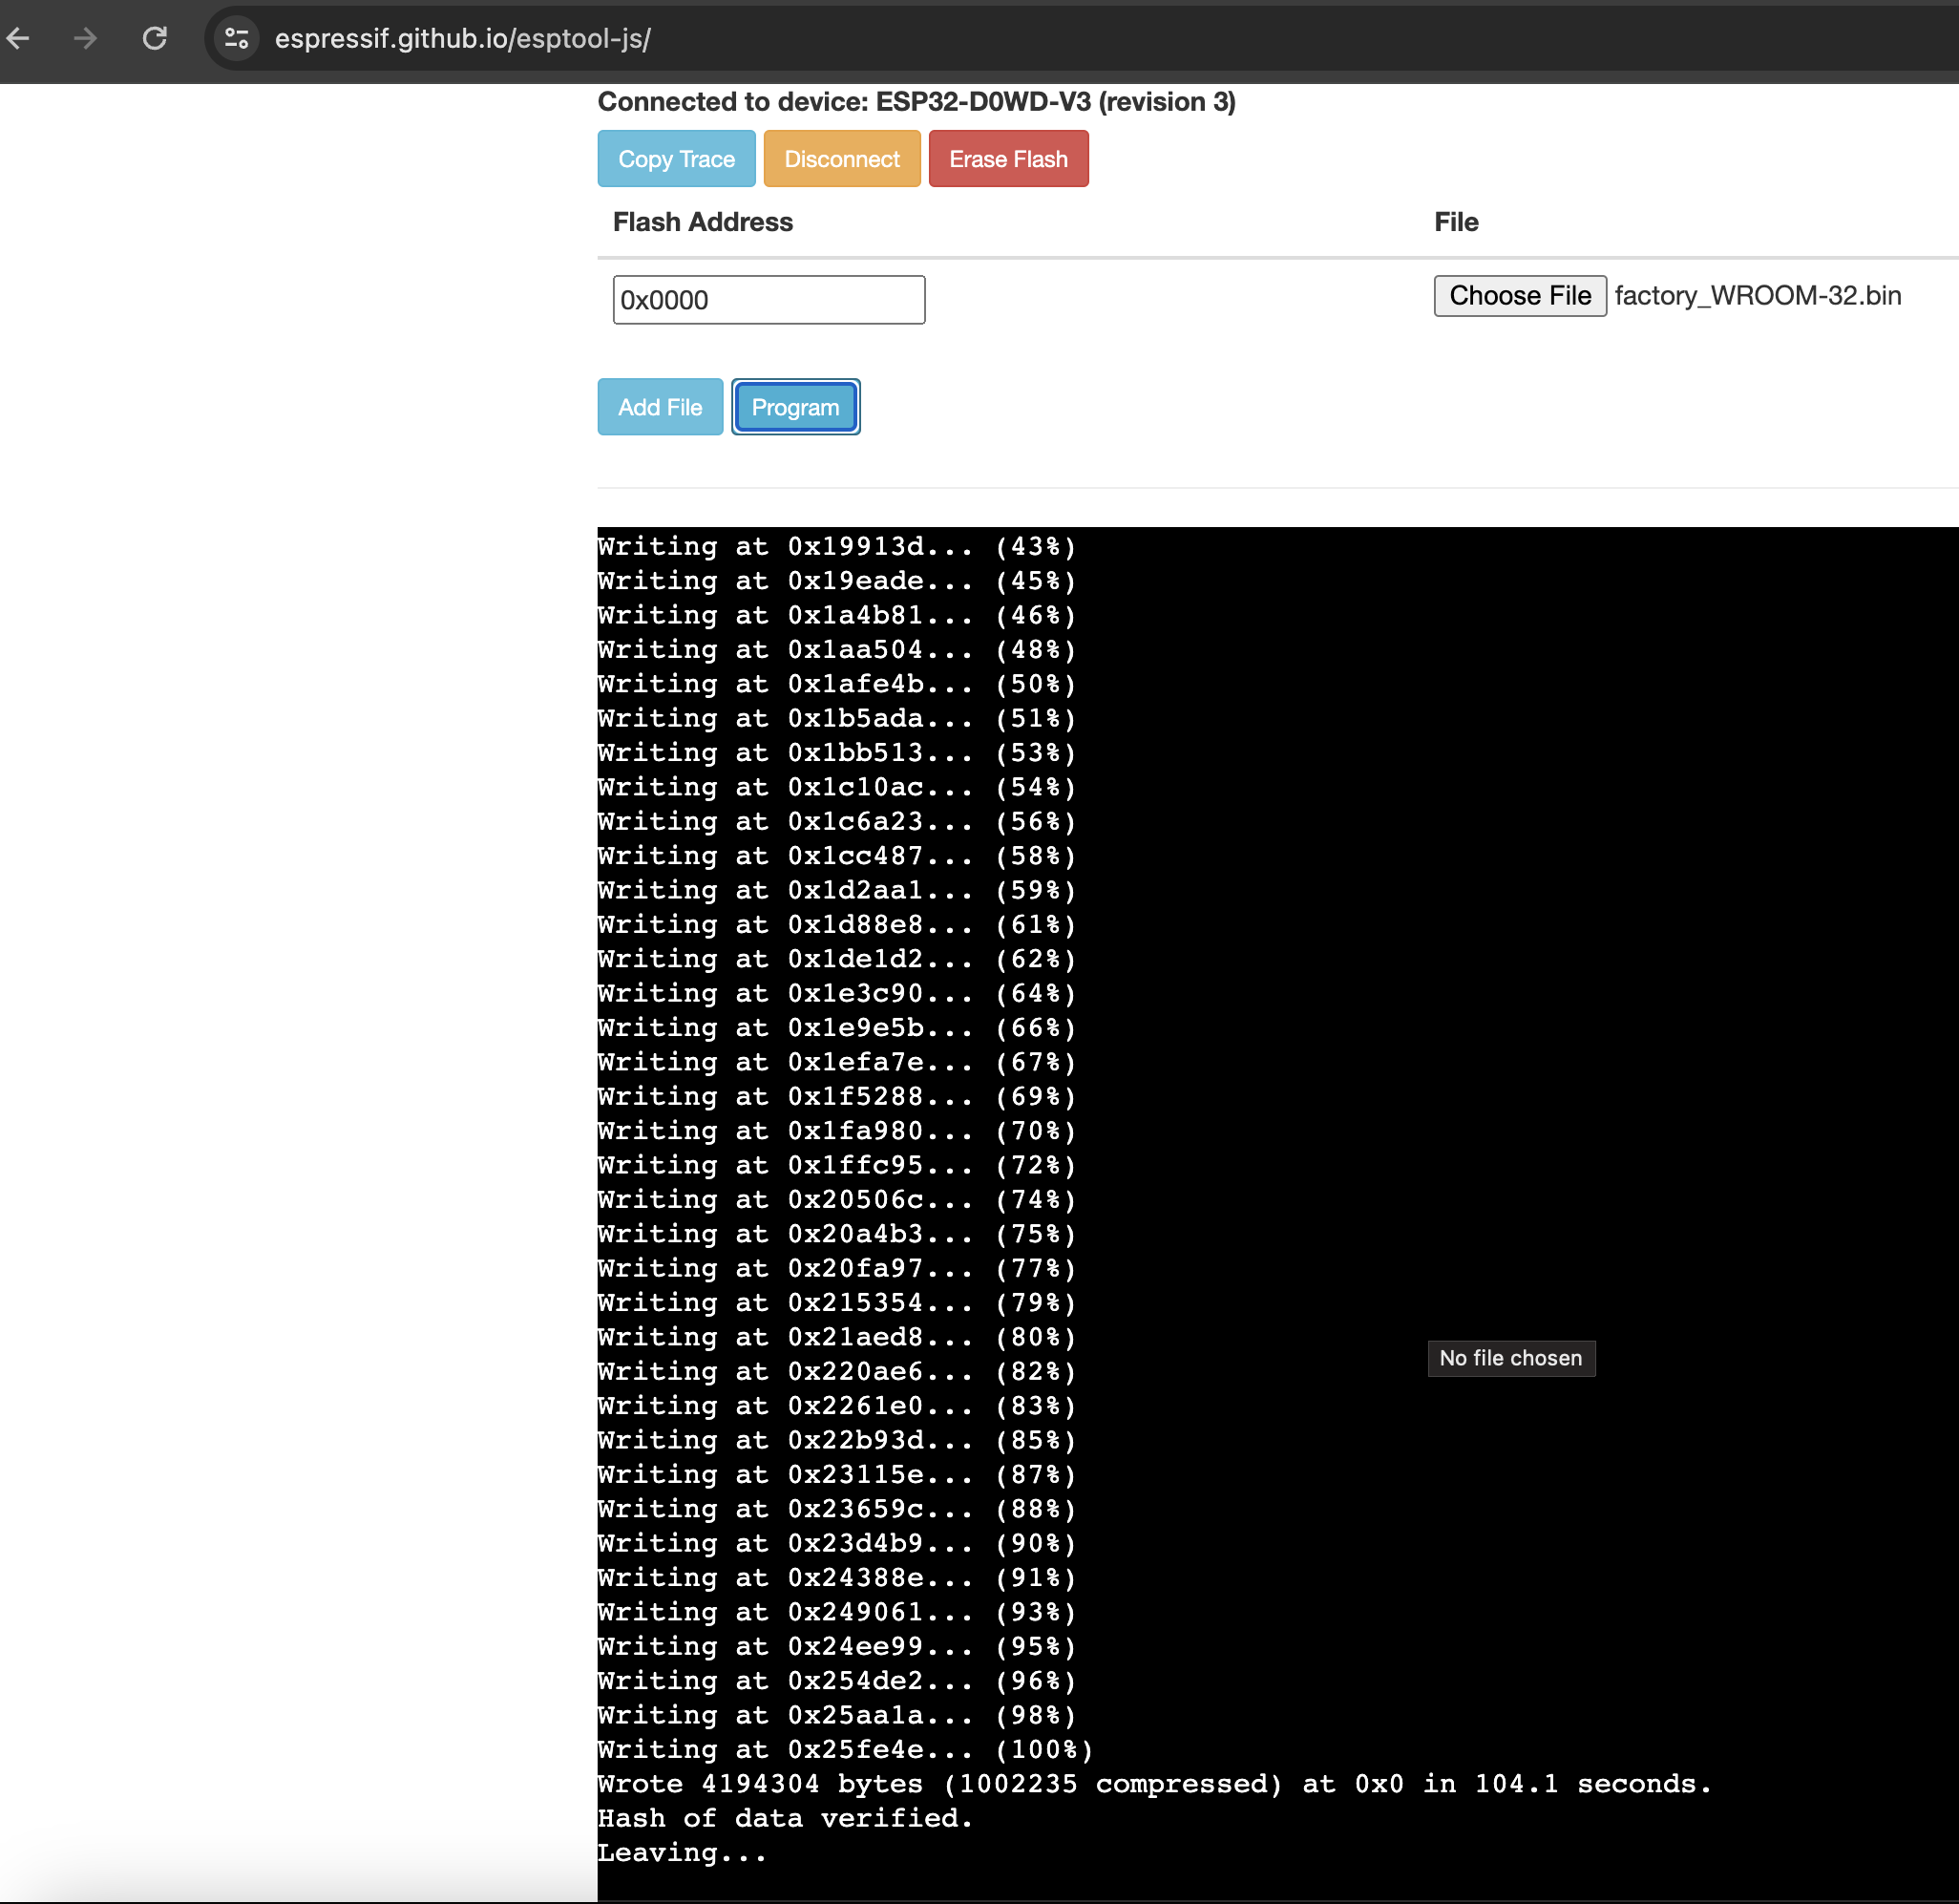The image size is (1959, 1904).
Task: Open the Choose File picker
Action: click(1519, 296)
